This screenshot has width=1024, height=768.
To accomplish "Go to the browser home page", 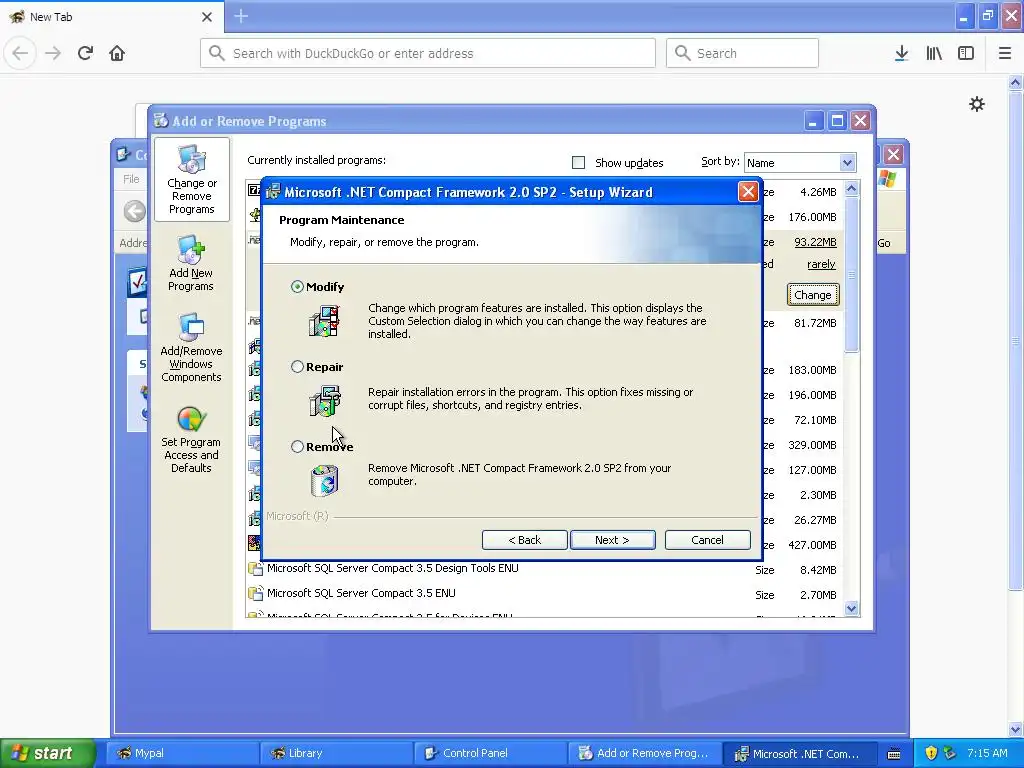I will (x=117, y=53).
